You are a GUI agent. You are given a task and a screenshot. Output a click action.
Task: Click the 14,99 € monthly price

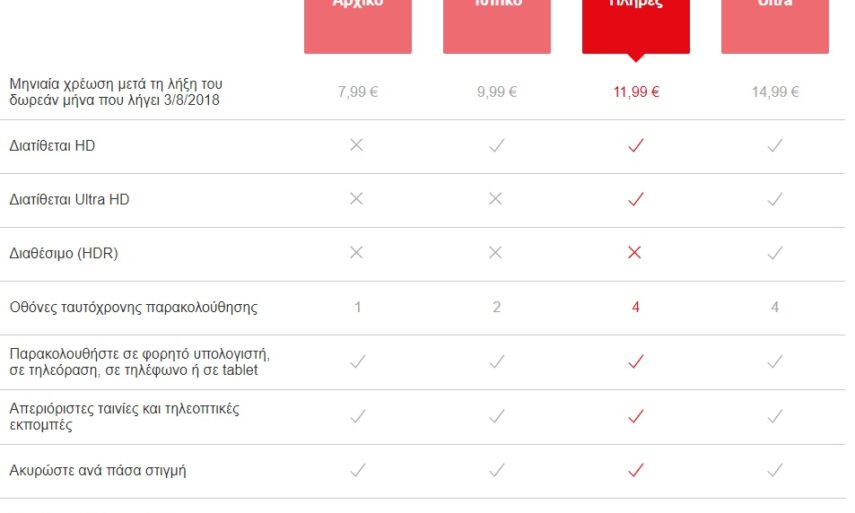point(775,92)
